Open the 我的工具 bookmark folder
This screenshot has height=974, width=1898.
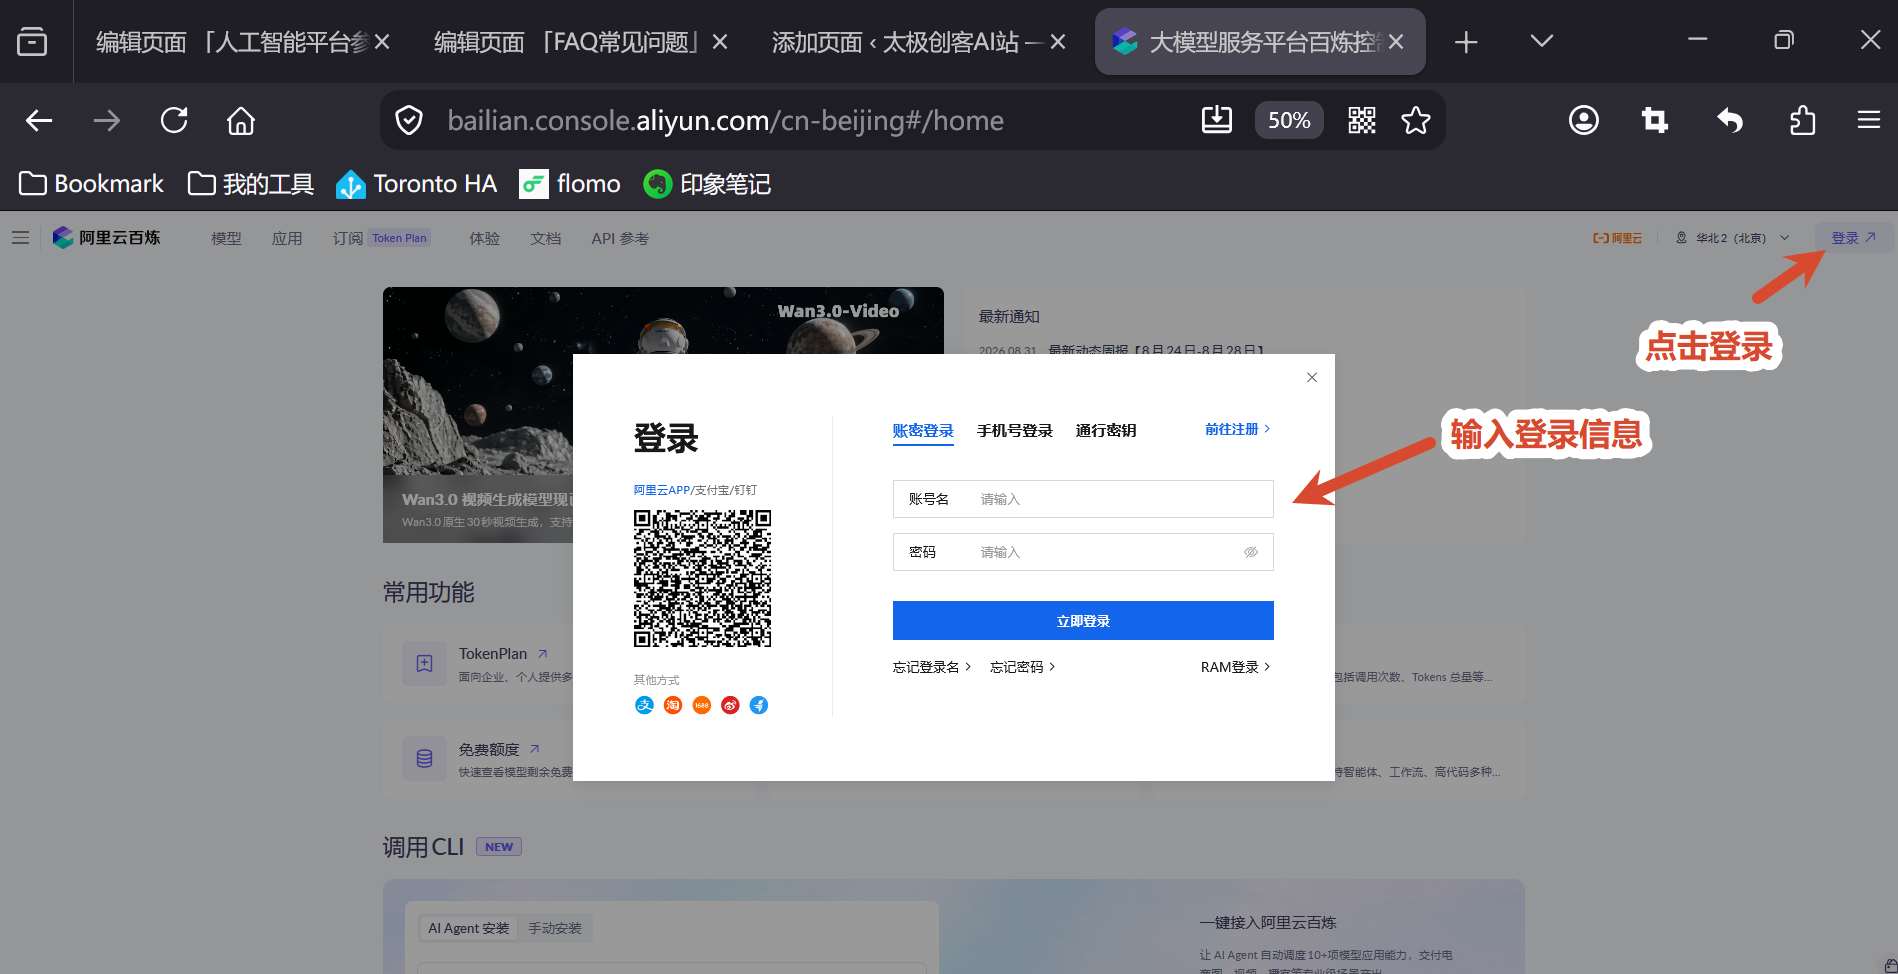pos(251,184)
